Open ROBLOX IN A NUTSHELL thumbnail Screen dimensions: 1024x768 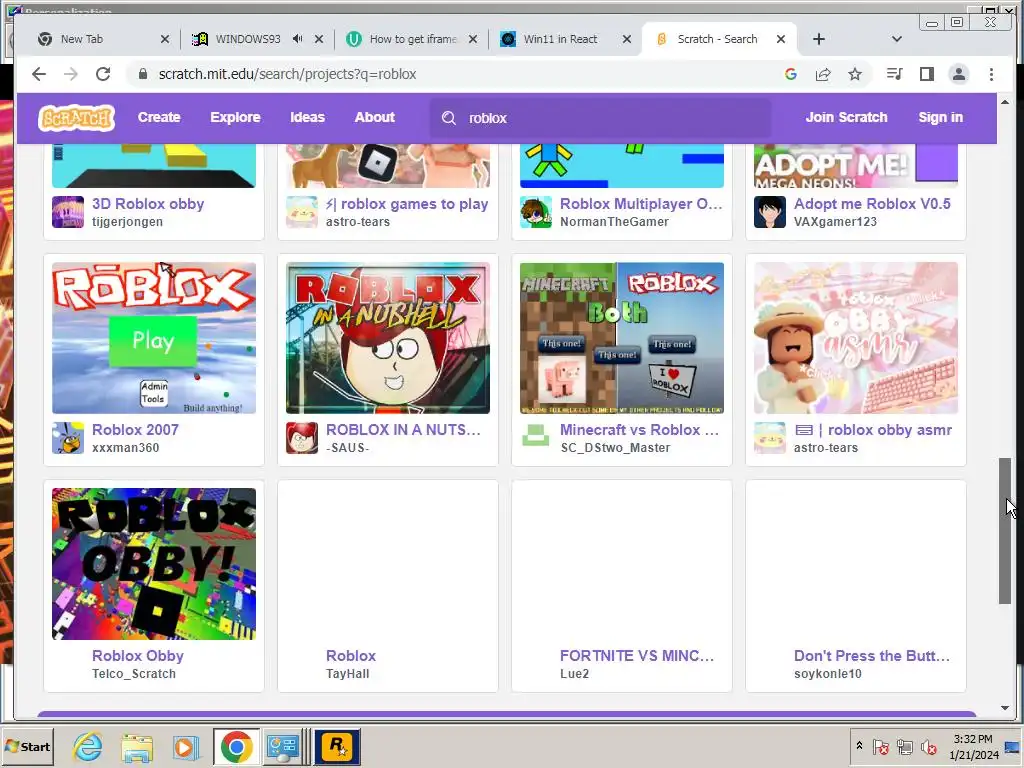[388, 338]
